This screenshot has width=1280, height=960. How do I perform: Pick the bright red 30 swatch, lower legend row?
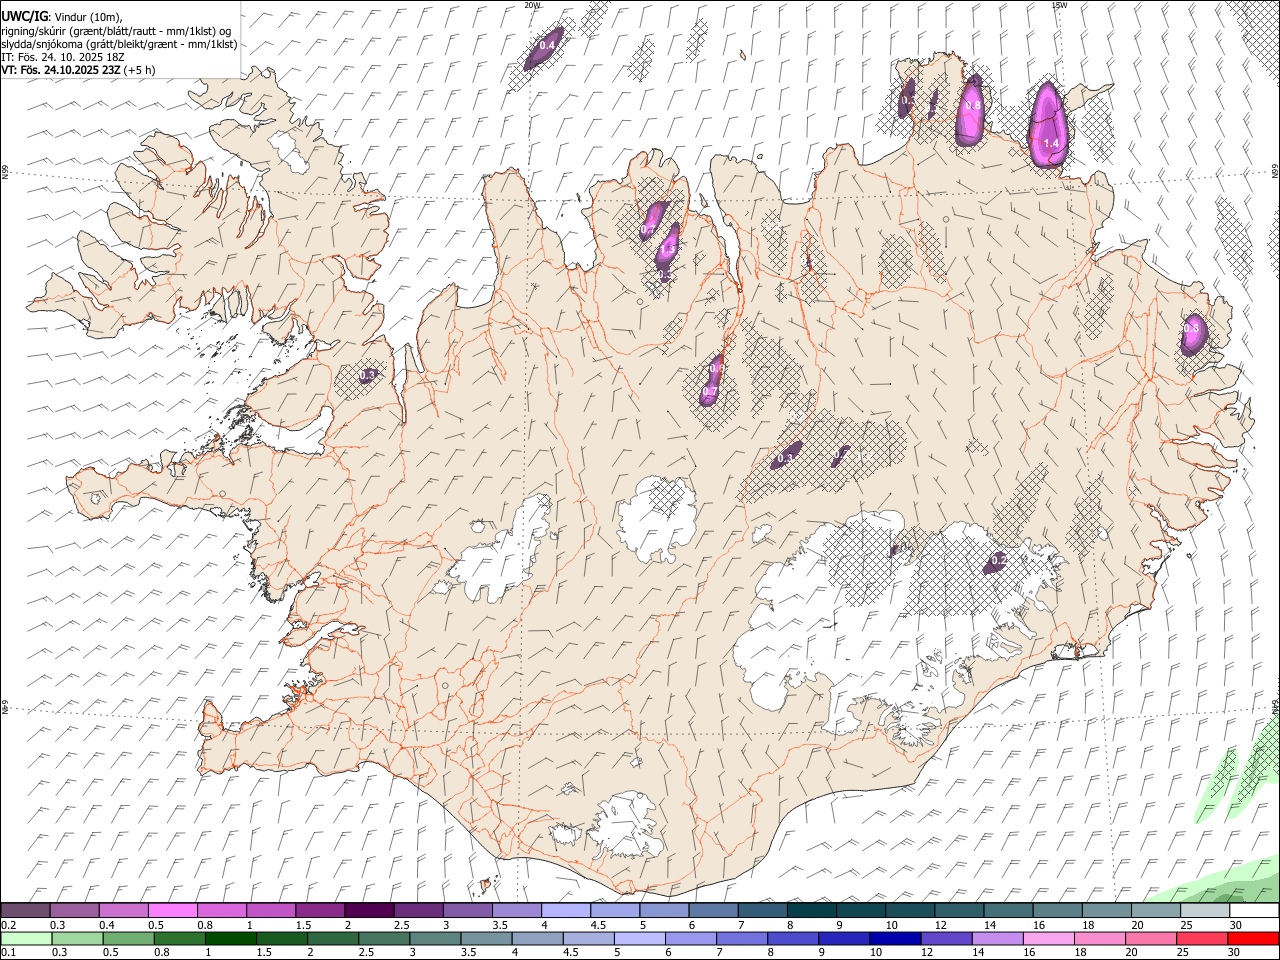pyautogui.click(x=1254, y=938)
